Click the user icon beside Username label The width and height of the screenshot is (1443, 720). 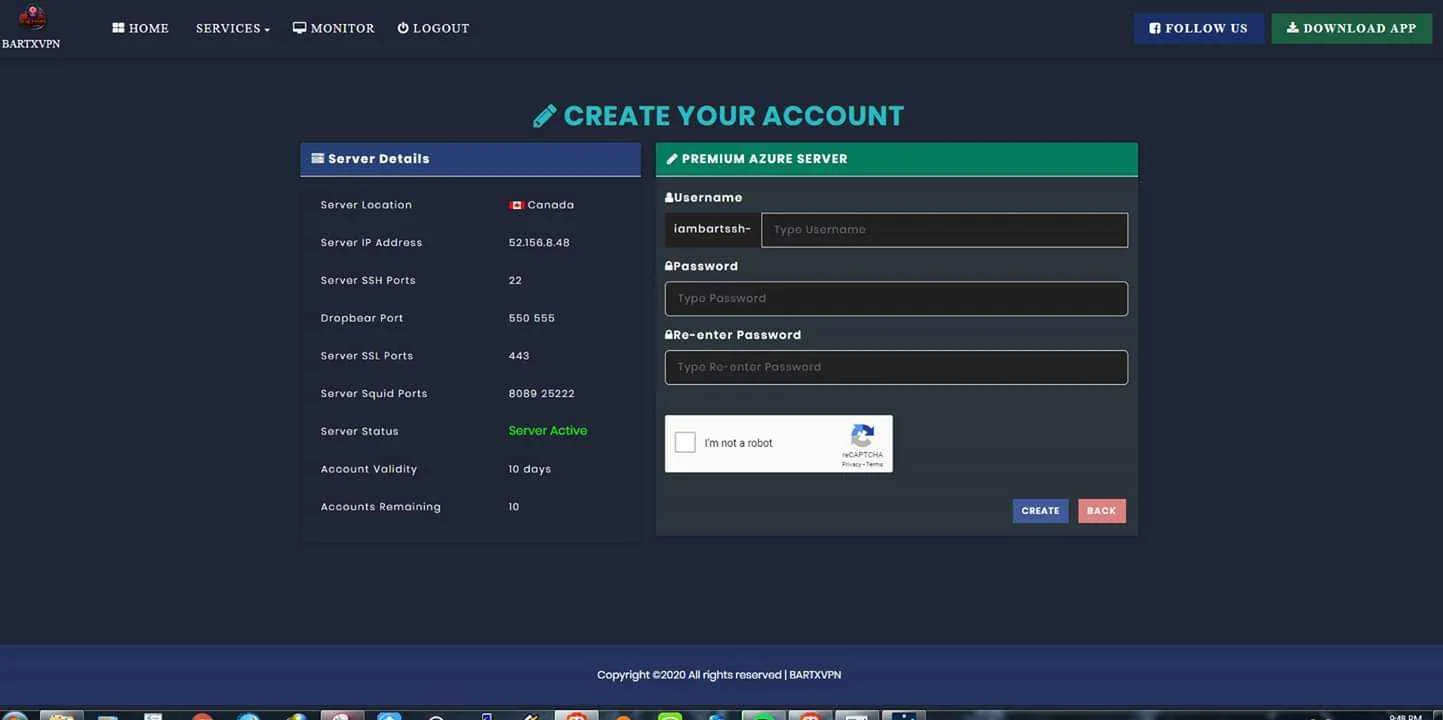coord(669,198)
